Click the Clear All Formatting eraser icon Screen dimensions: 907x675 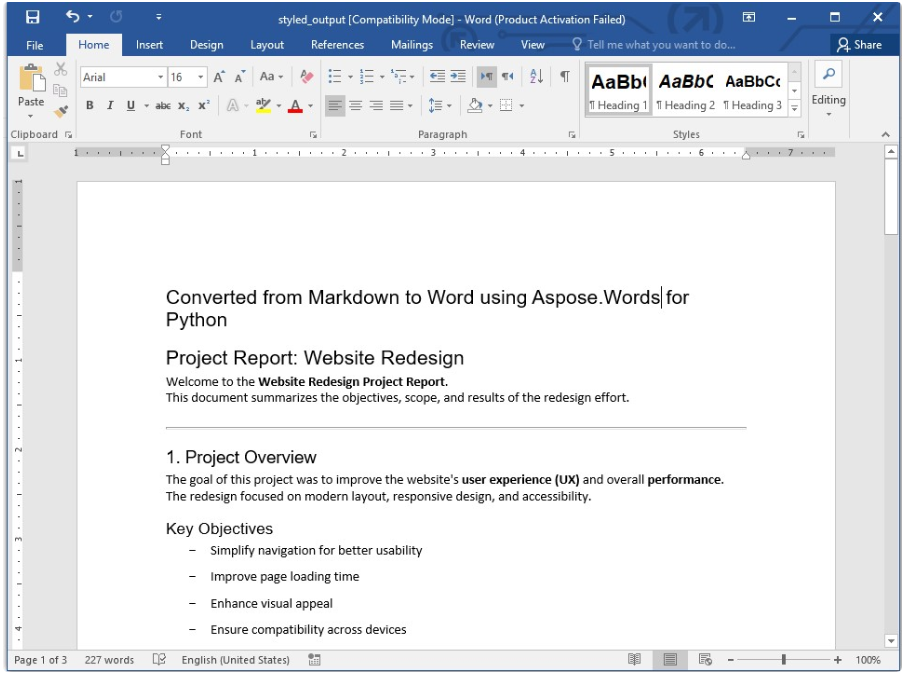coord(307,77)
